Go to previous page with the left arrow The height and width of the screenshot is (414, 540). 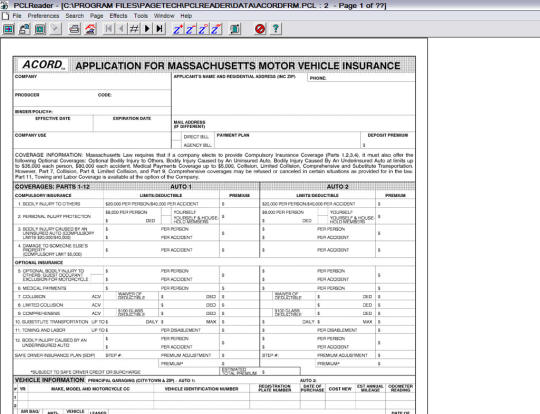tap(121, 29)
